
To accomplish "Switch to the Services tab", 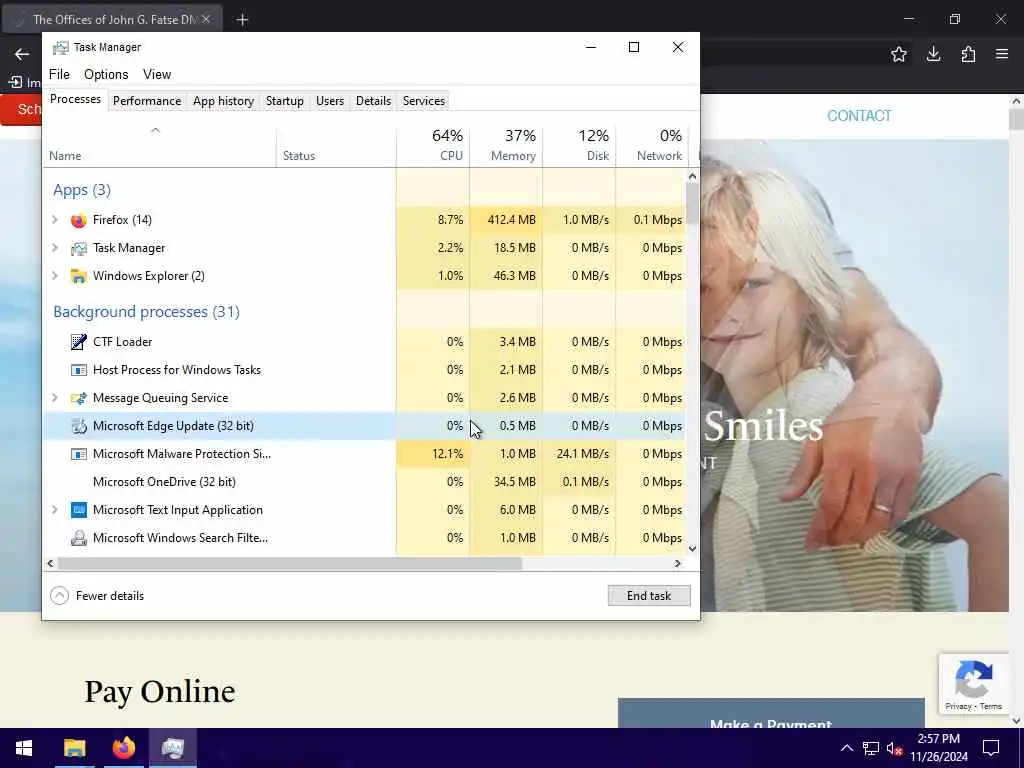I will pyautogui.click(x=424, y=101).
